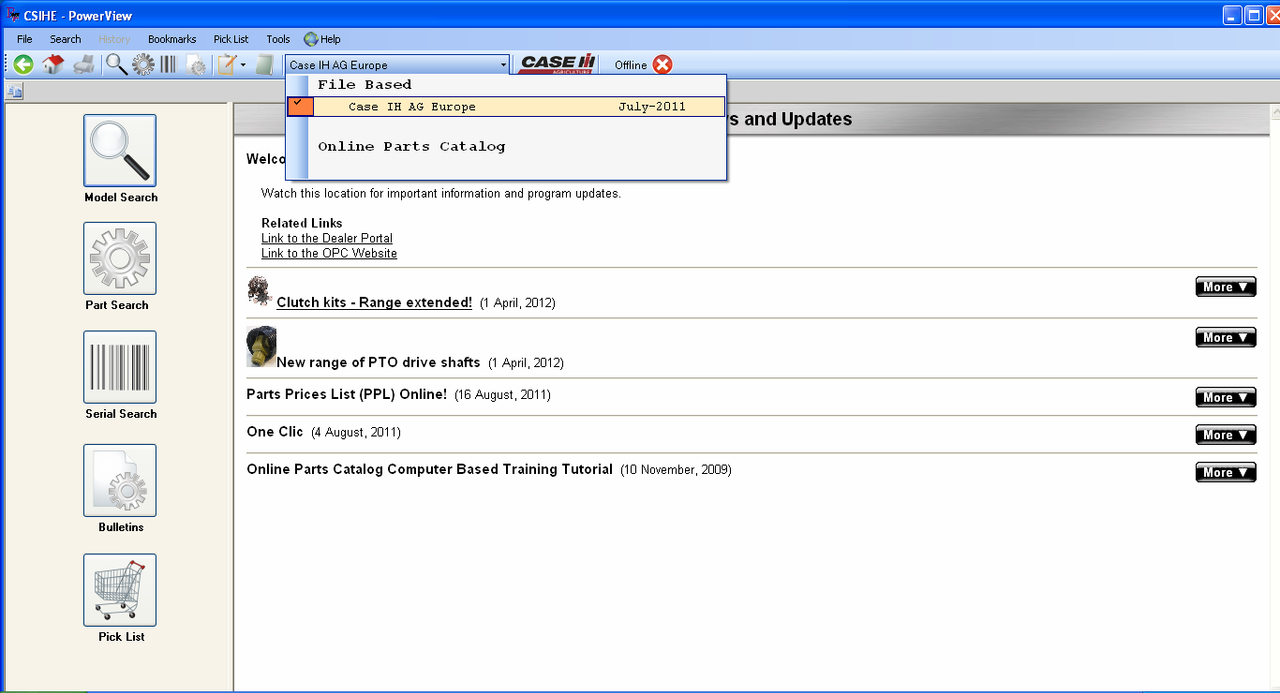Go back with the green arrow icon

23,65
